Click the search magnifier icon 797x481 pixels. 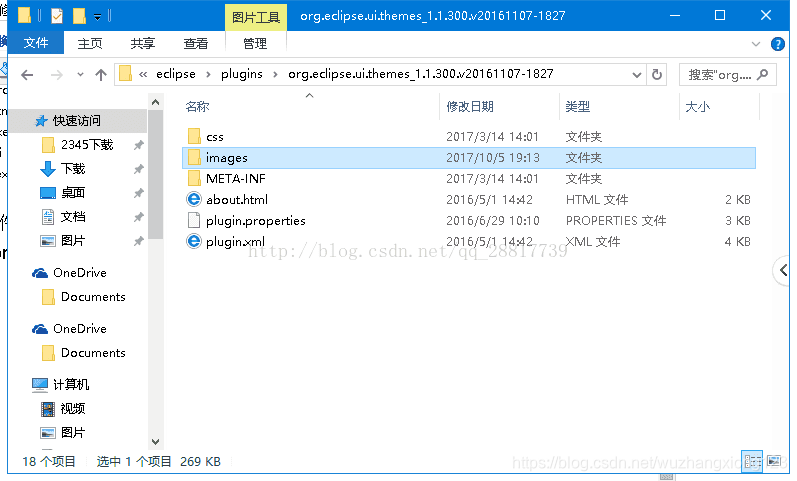click(x=762, y=75)
